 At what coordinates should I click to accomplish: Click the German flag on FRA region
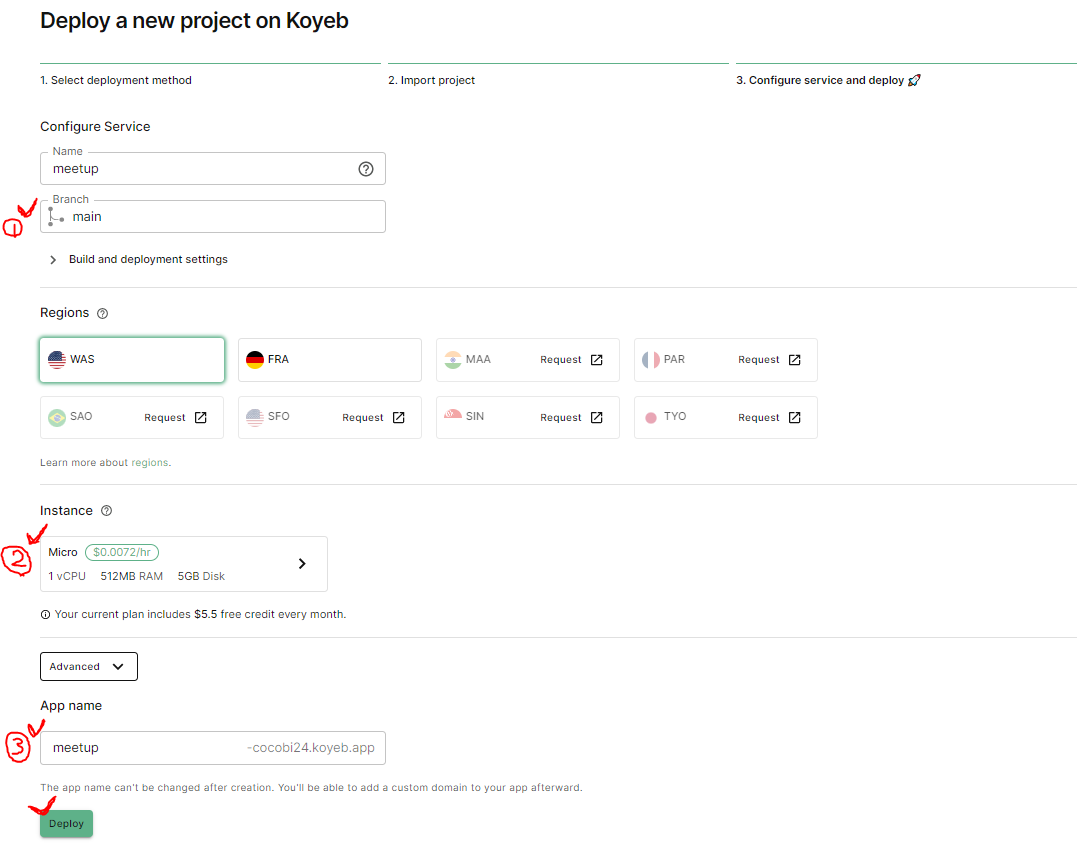point(255,360)
